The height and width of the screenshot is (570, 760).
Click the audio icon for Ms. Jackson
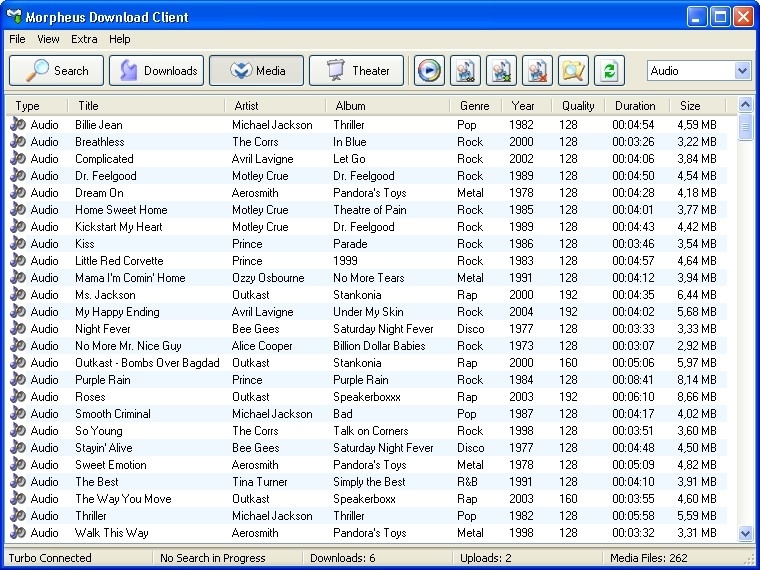coord(18,294)
